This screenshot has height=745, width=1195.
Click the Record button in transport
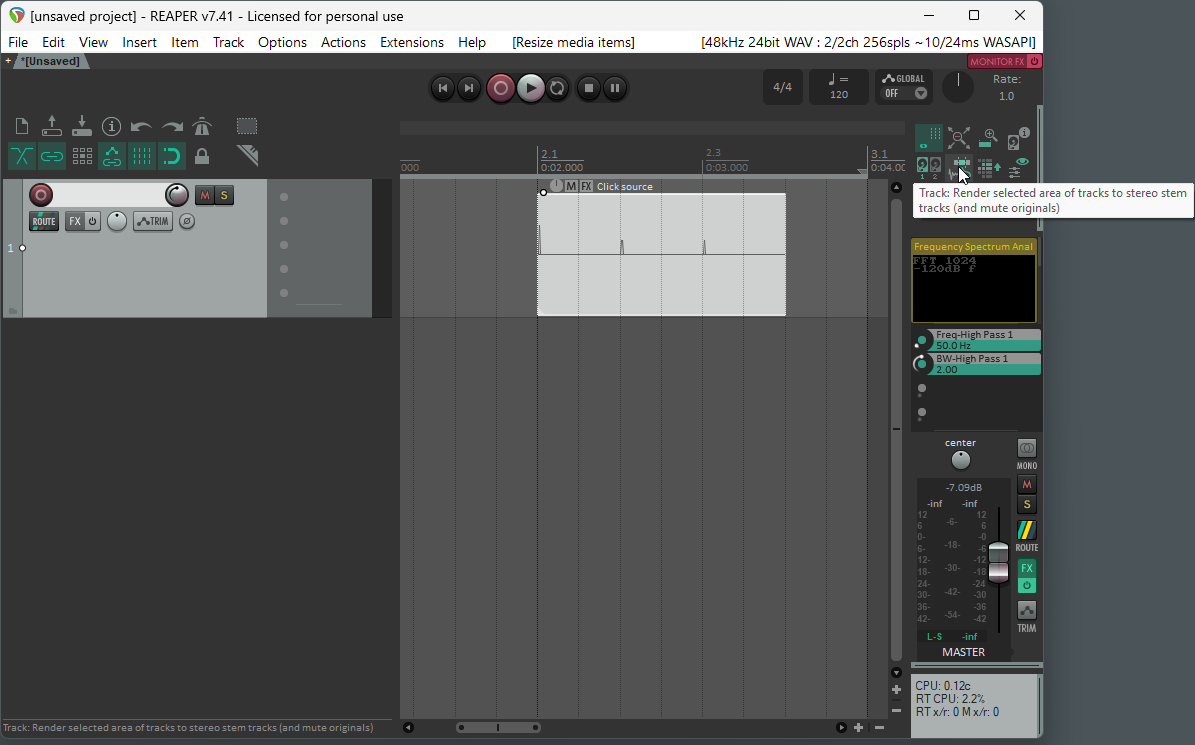501,88
